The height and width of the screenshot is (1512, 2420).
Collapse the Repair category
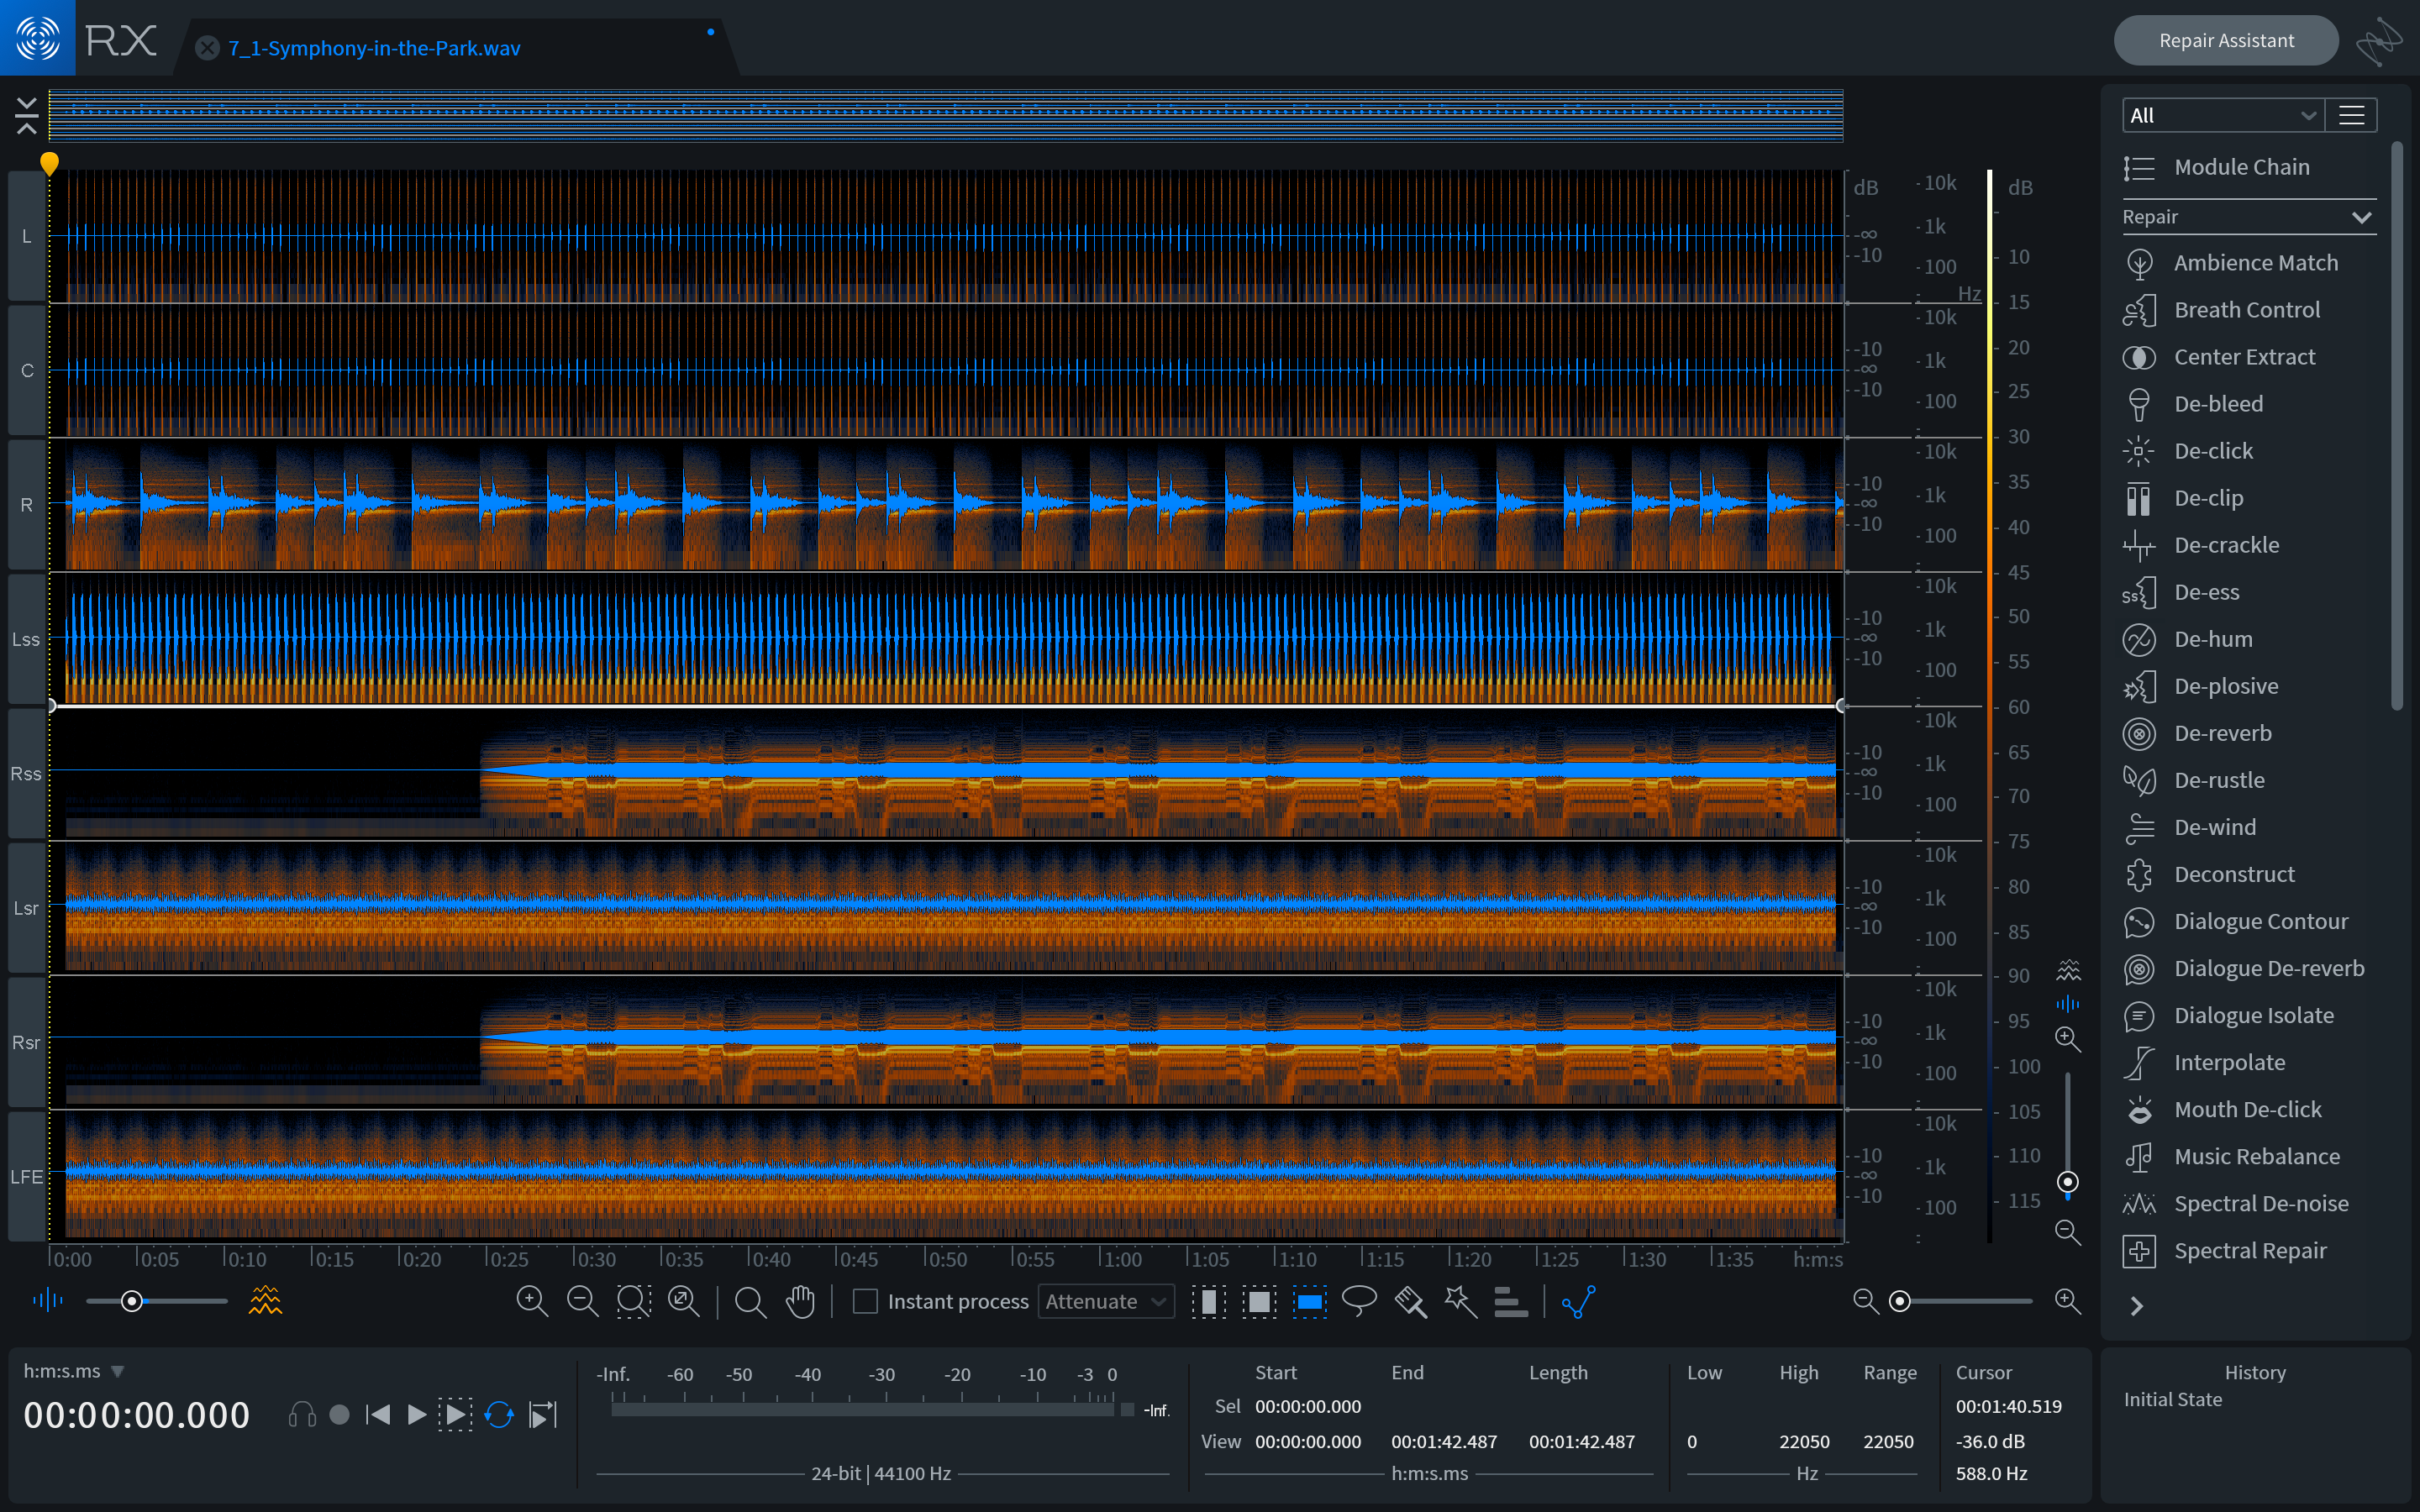click(2361, 217)
